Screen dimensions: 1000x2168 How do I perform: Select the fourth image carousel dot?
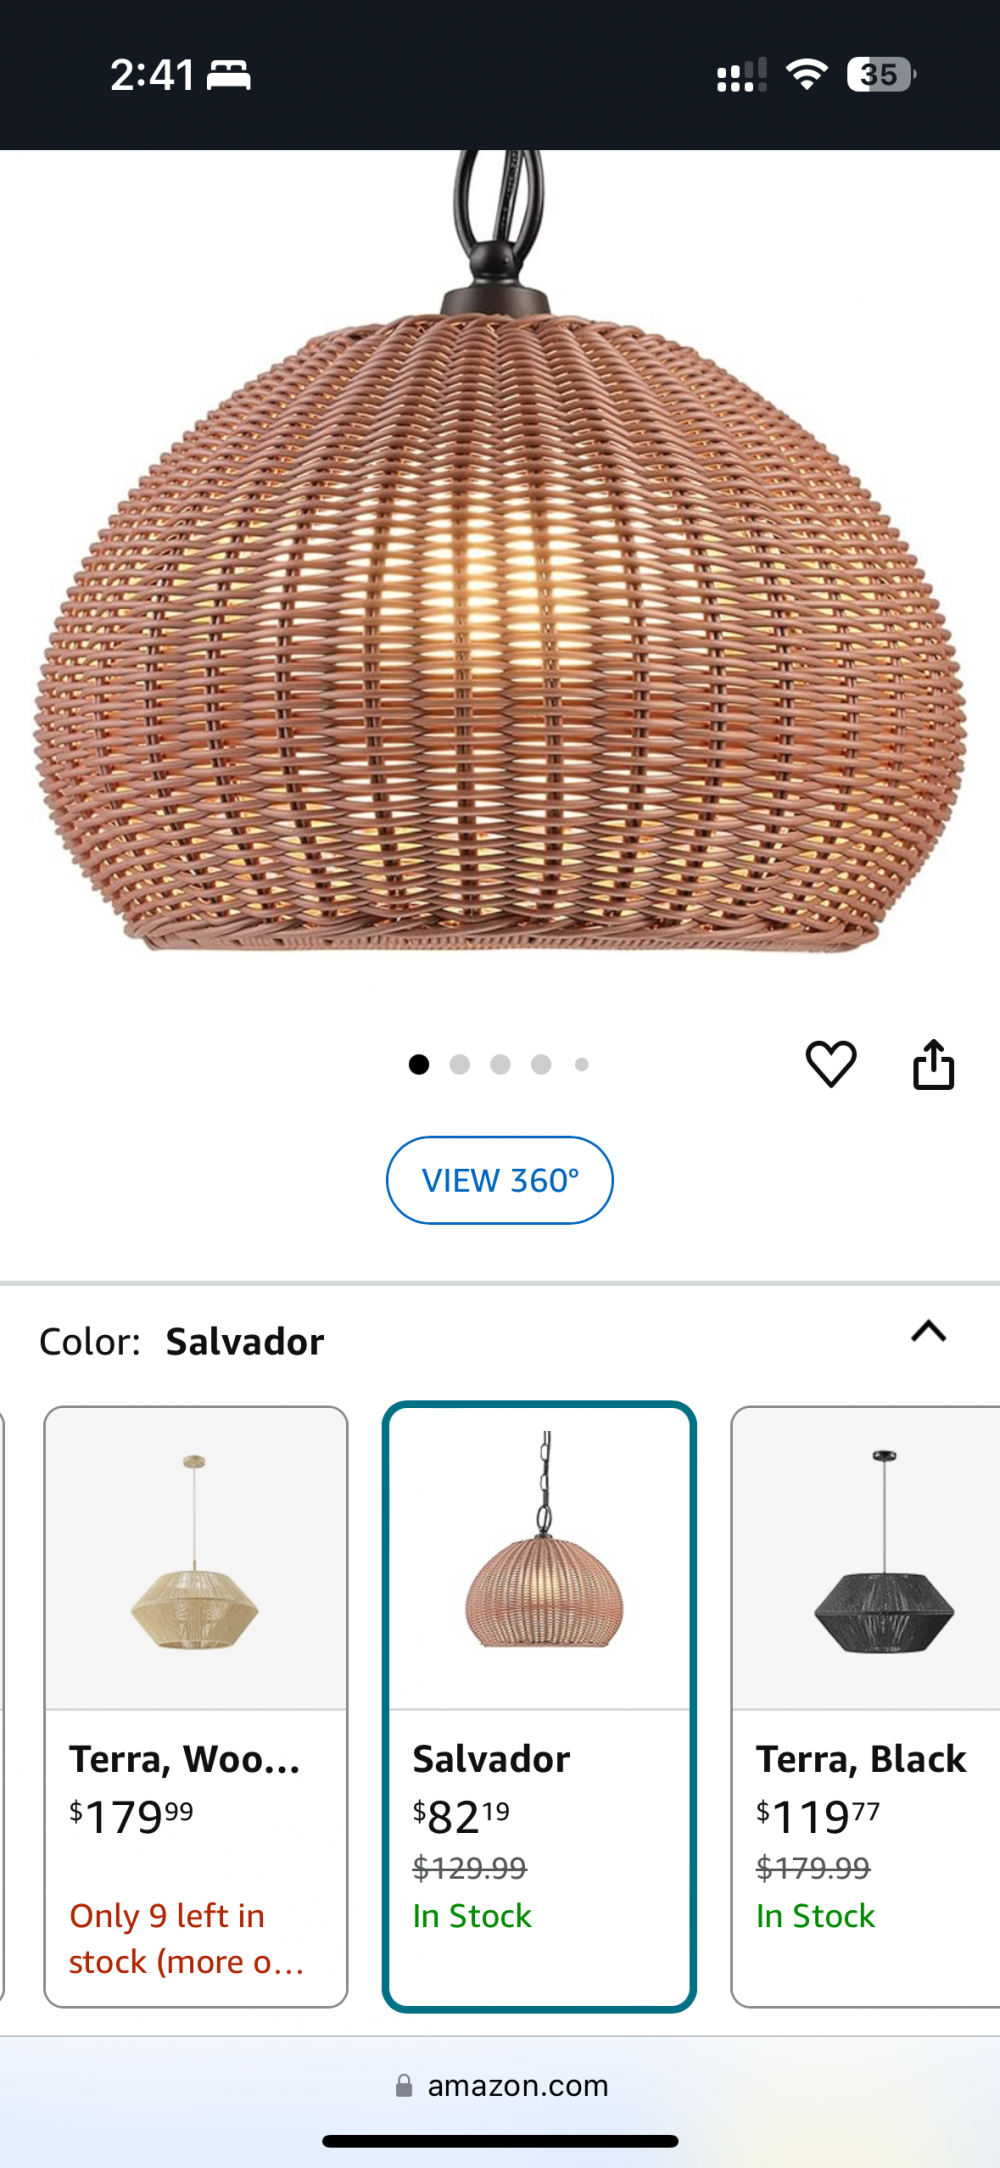[541, 1064]
